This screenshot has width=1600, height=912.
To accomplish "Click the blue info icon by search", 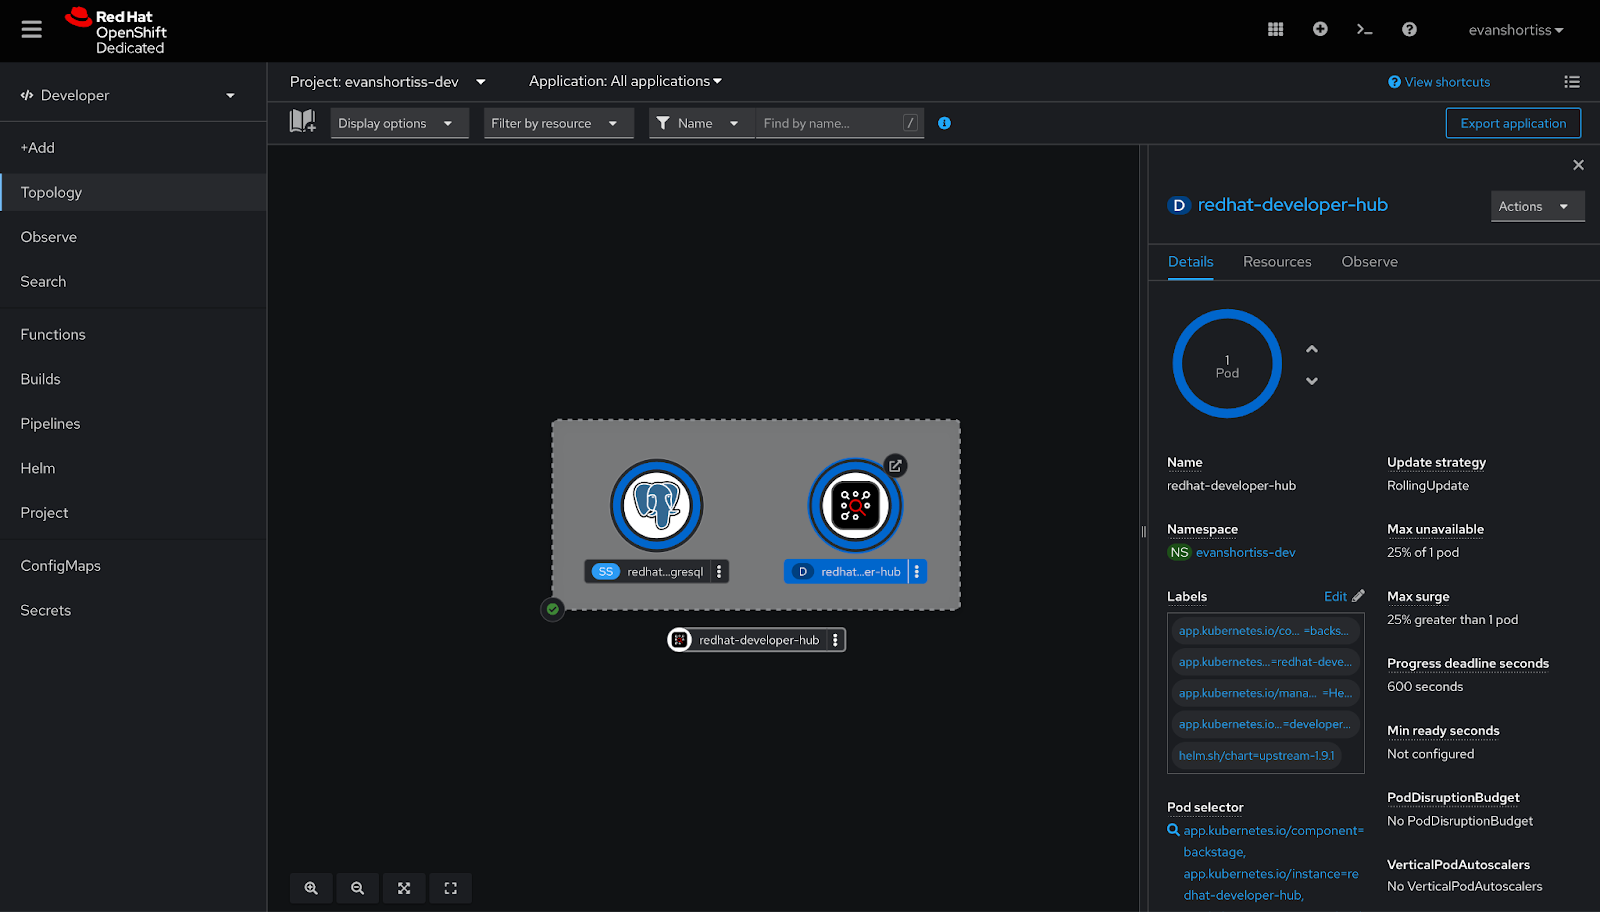I will [944, 123].
